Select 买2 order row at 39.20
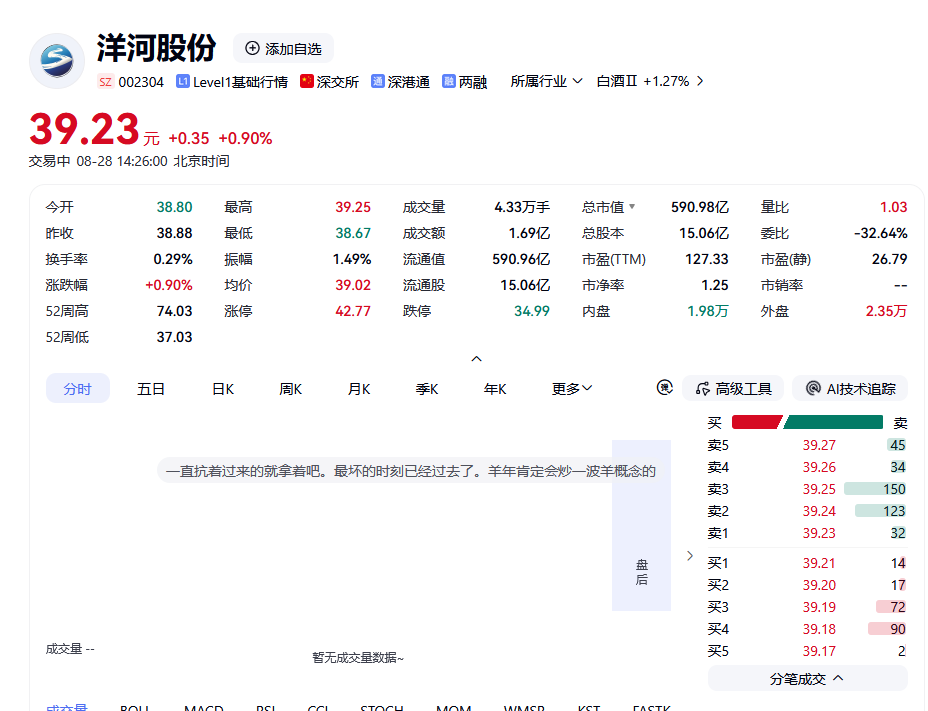 [x=807, y=585]
